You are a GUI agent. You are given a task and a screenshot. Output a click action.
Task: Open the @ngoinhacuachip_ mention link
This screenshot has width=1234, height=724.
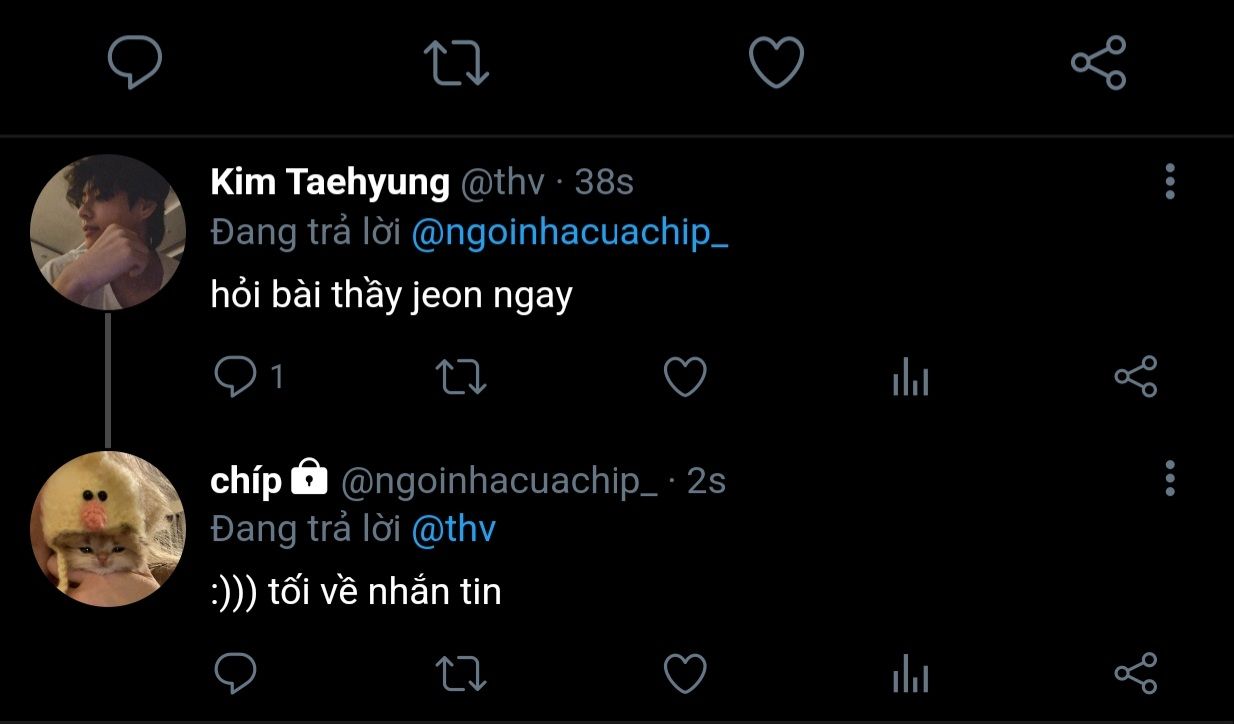569,232
